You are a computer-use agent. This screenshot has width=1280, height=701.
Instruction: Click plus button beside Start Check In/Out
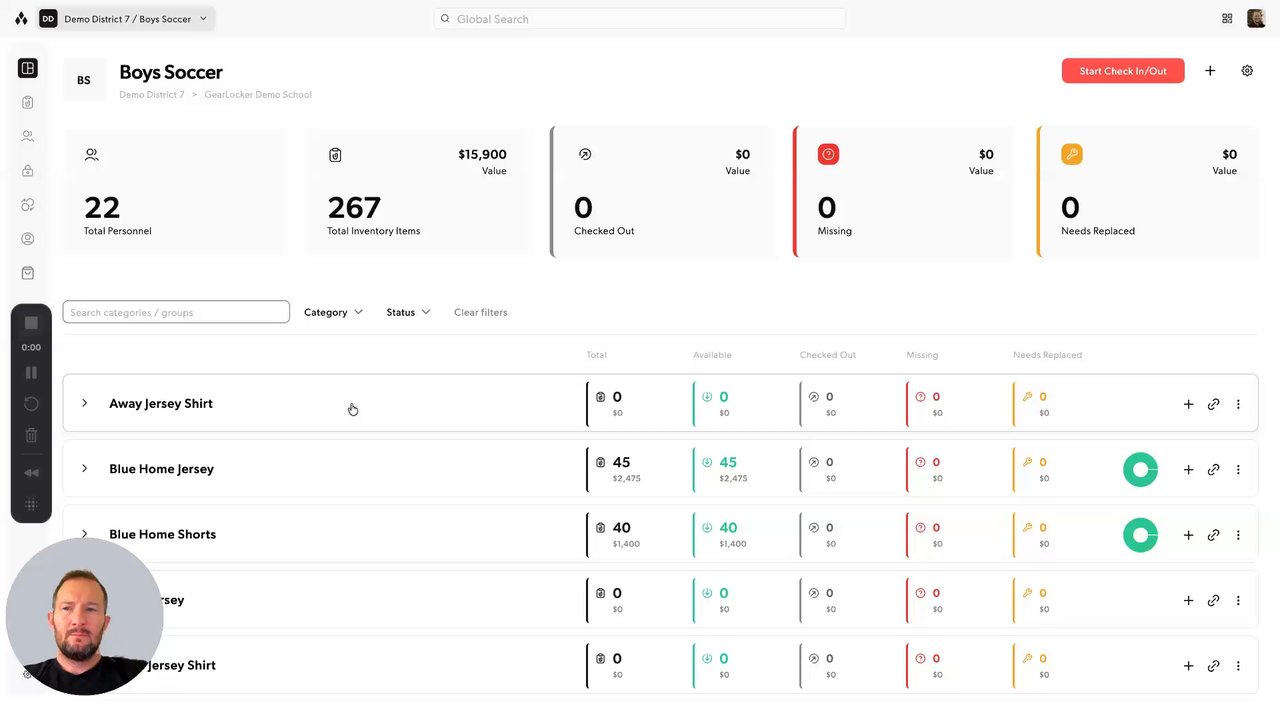click(1210, 71)
